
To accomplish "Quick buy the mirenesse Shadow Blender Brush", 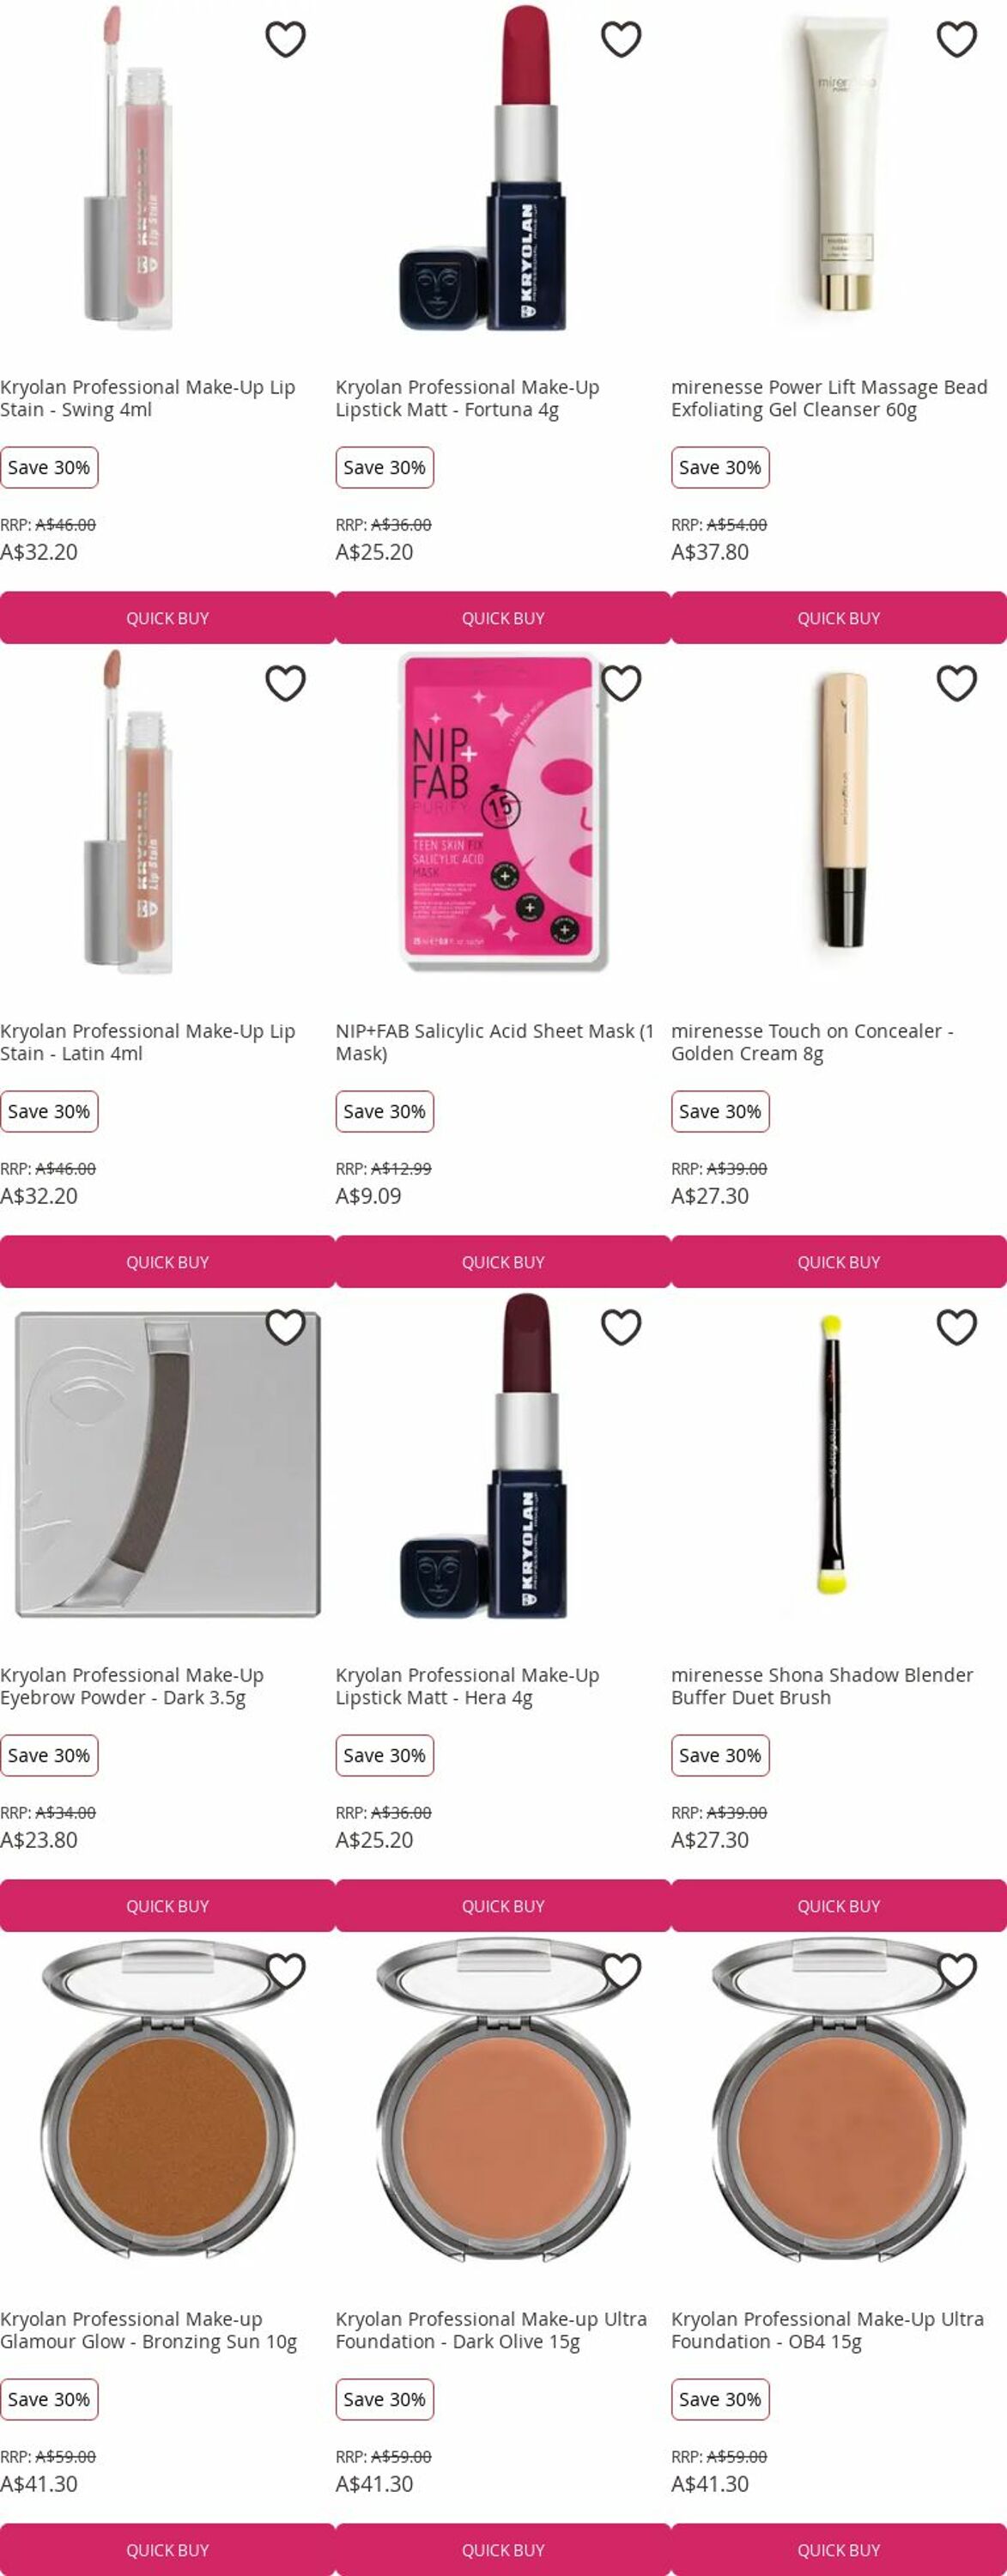I will click(838, 1906).
